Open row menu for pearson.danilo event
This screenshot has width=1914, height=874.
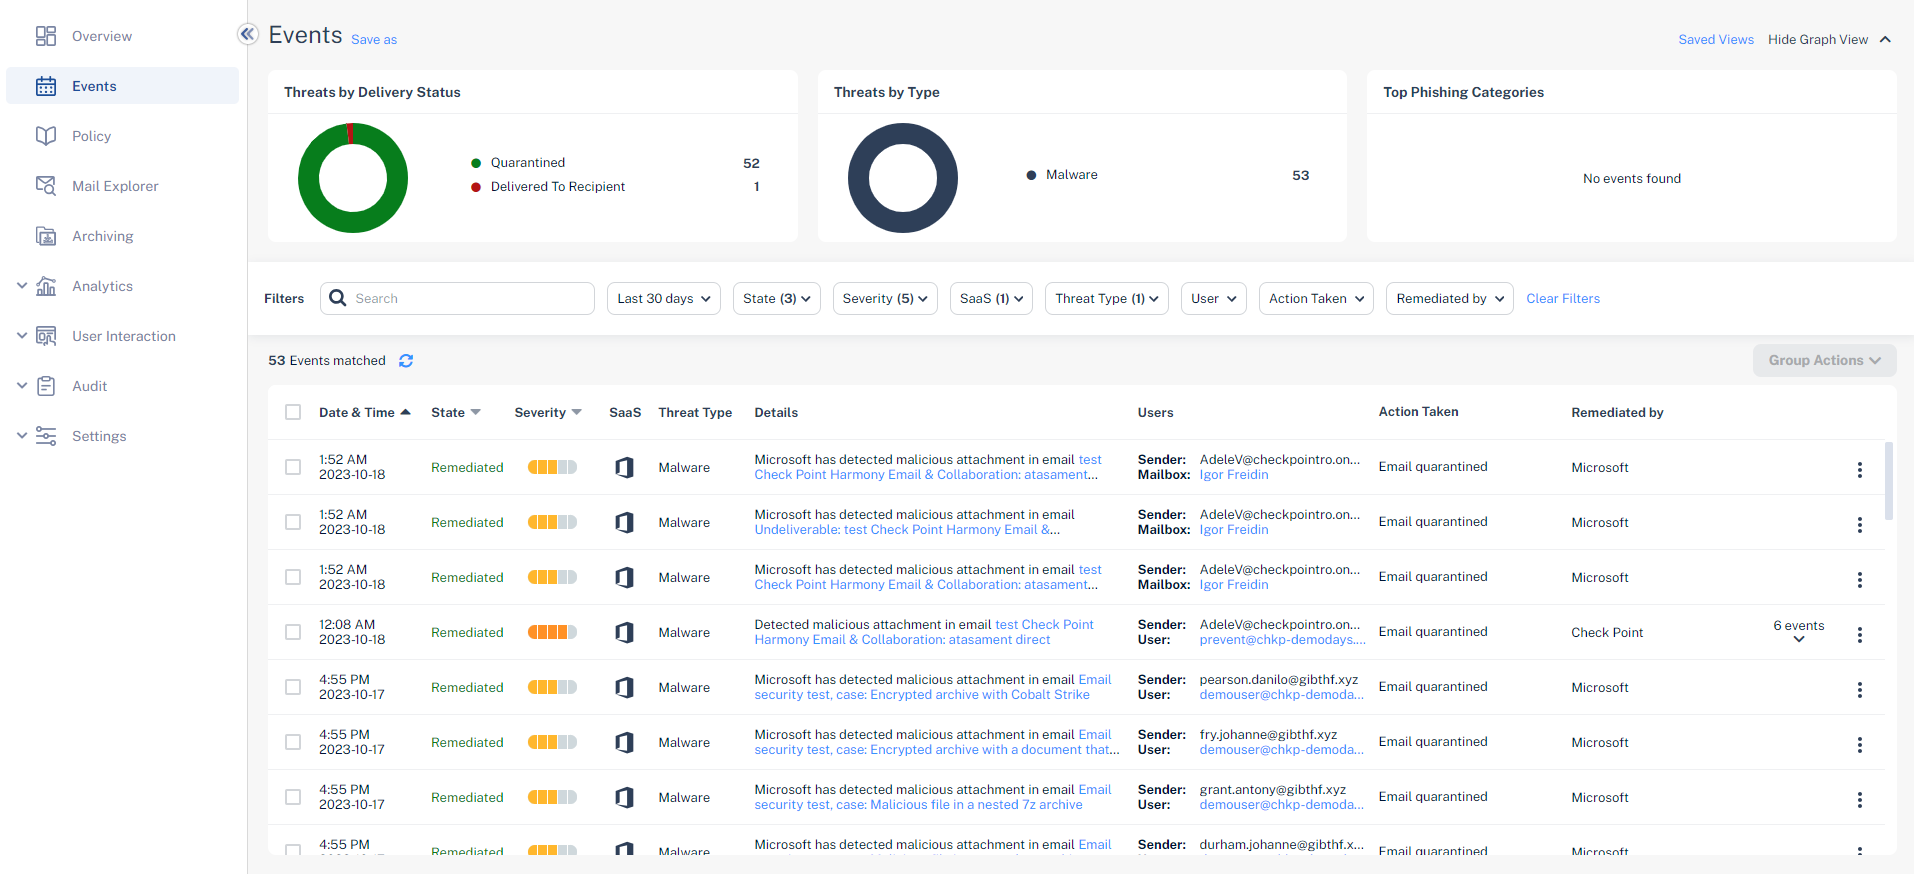pyautogui.click(x=1860, y=690)
